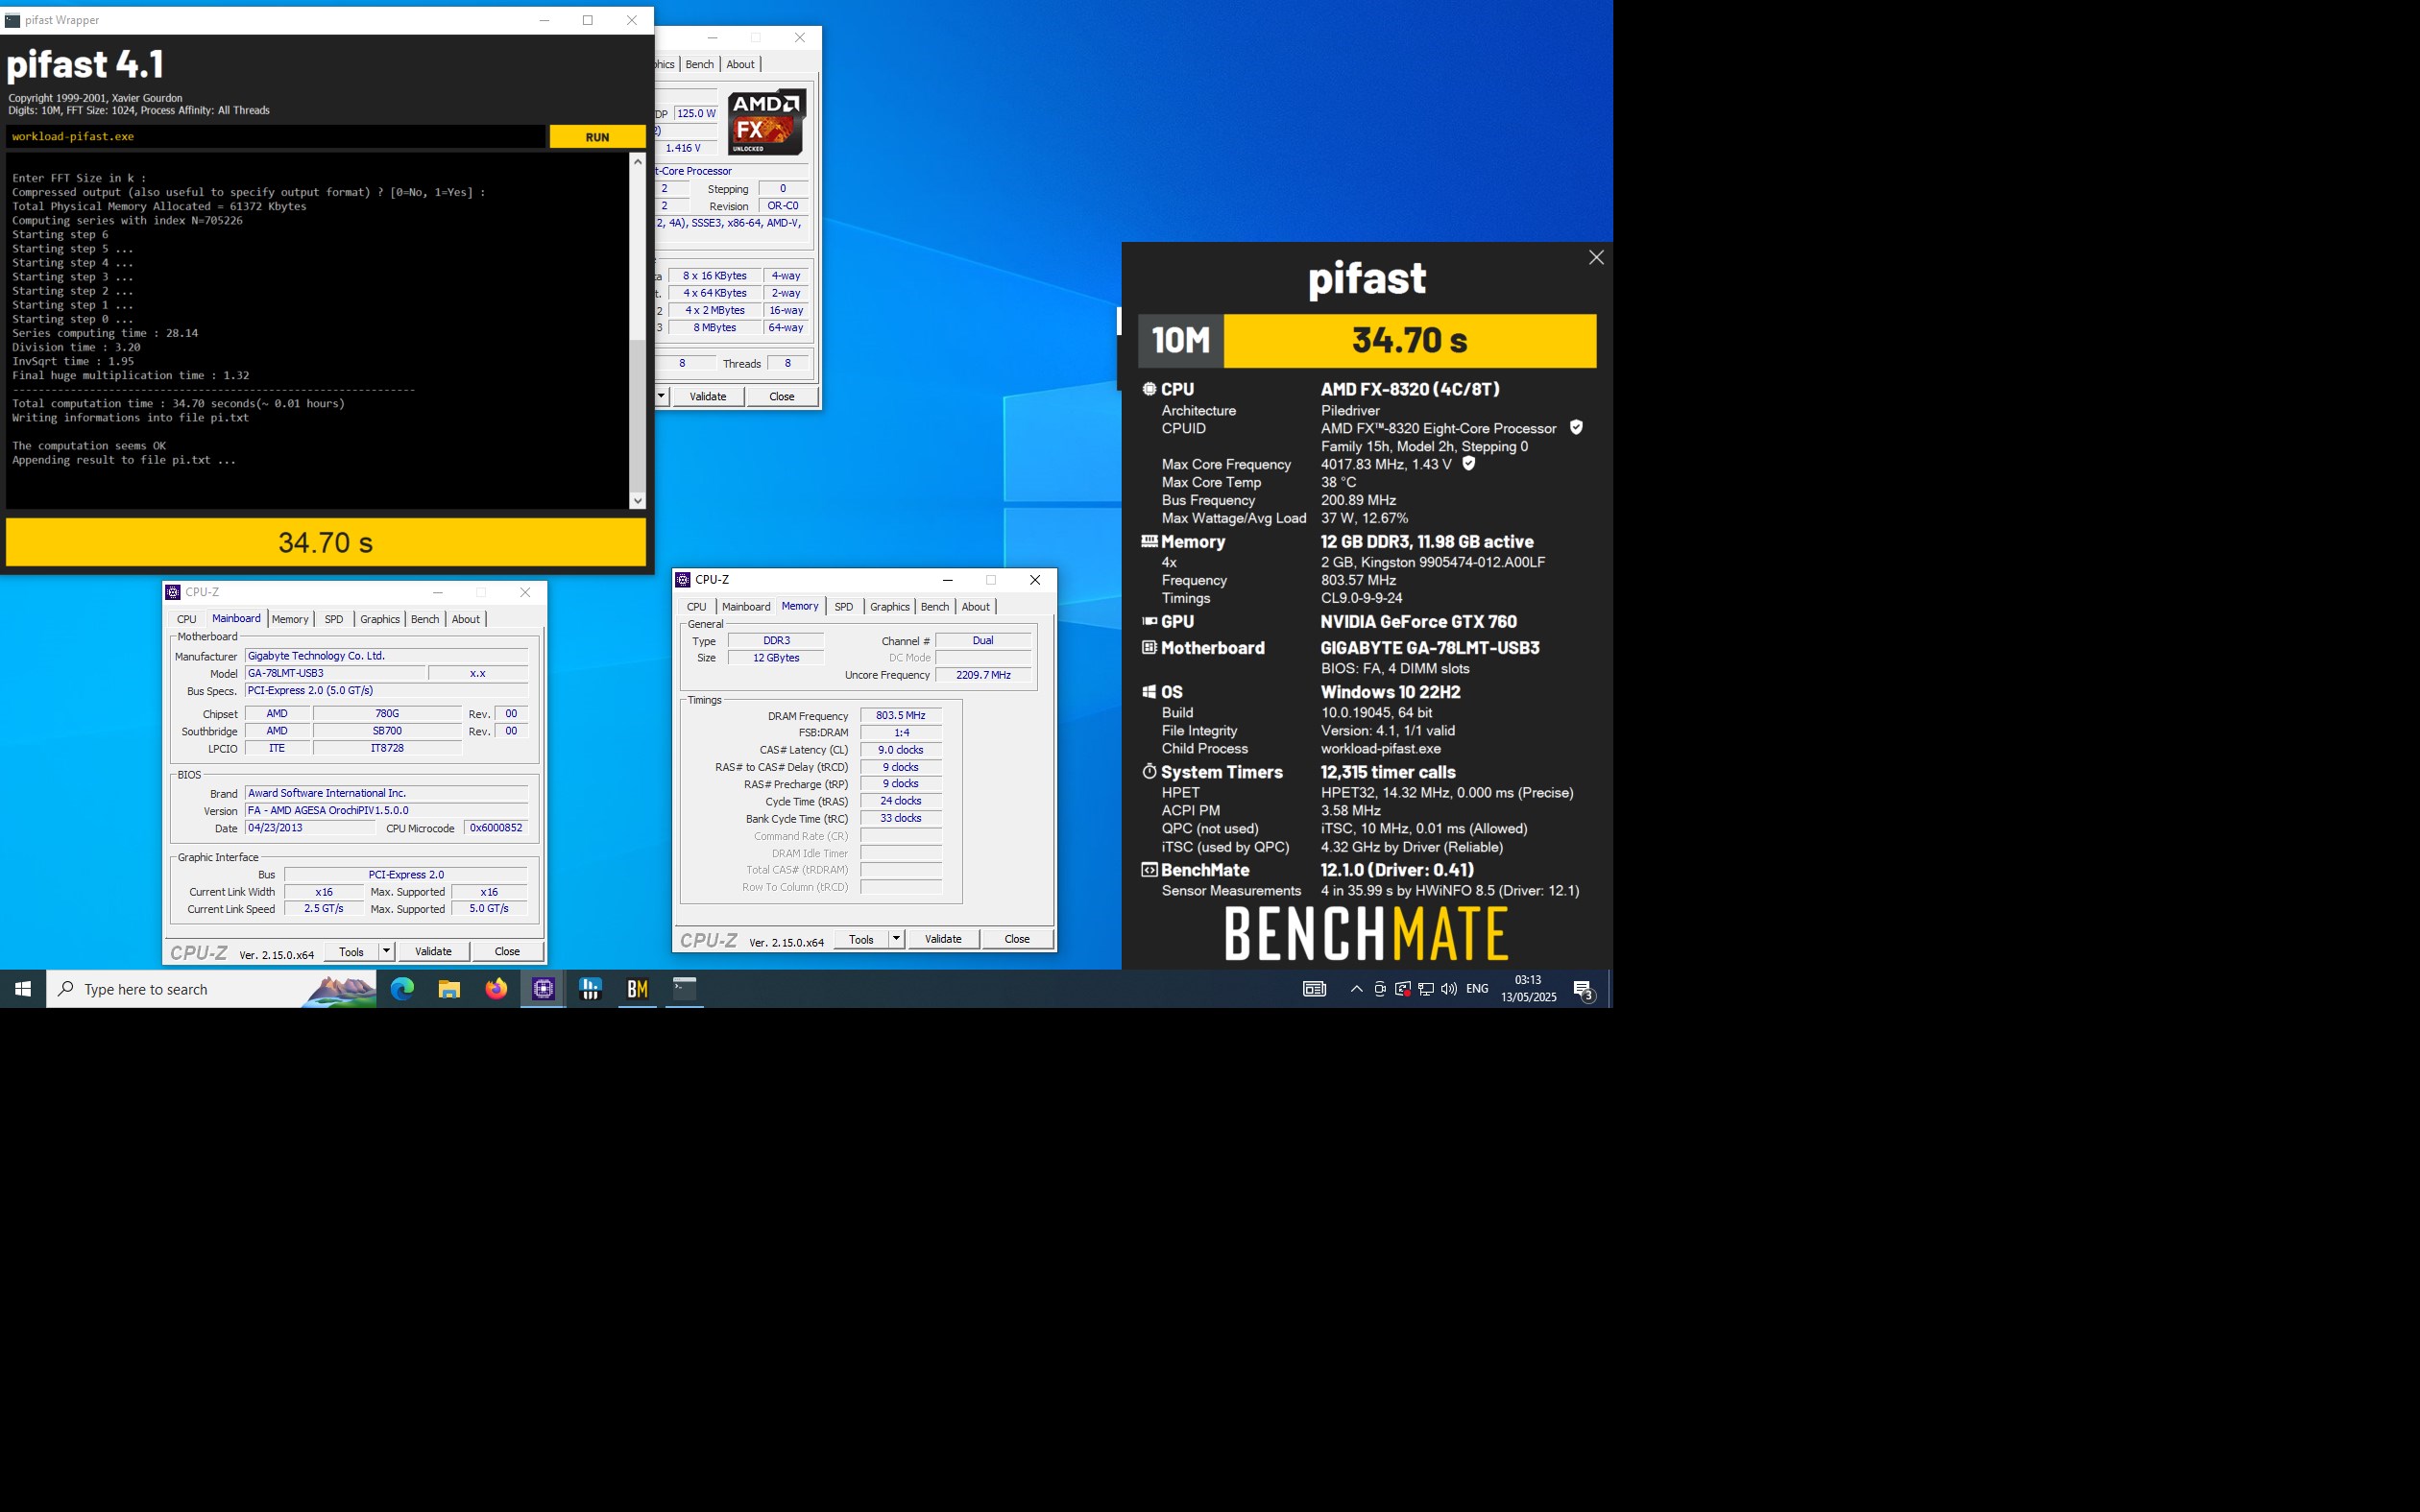The image size is (2420, 1512).
Task: Open the taskbar clock showing 03:13
Action: point(1528,989)
